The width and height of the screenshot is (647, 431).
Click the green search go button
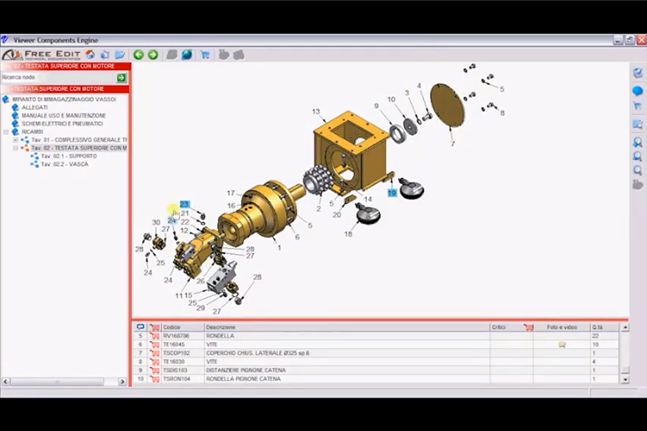point(122,77)
